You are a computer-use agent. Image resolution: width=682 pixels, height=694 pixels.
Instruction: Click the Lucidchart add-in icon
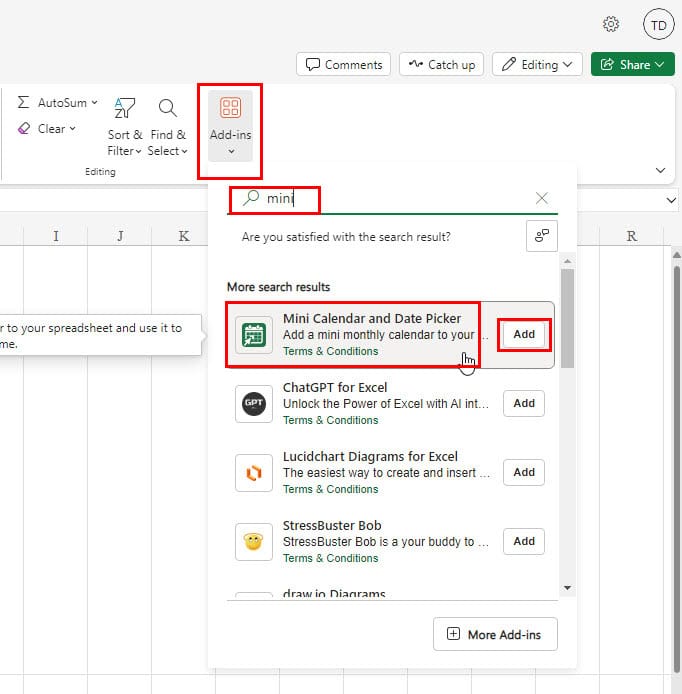pyautogui.click(x=254, y=473)
